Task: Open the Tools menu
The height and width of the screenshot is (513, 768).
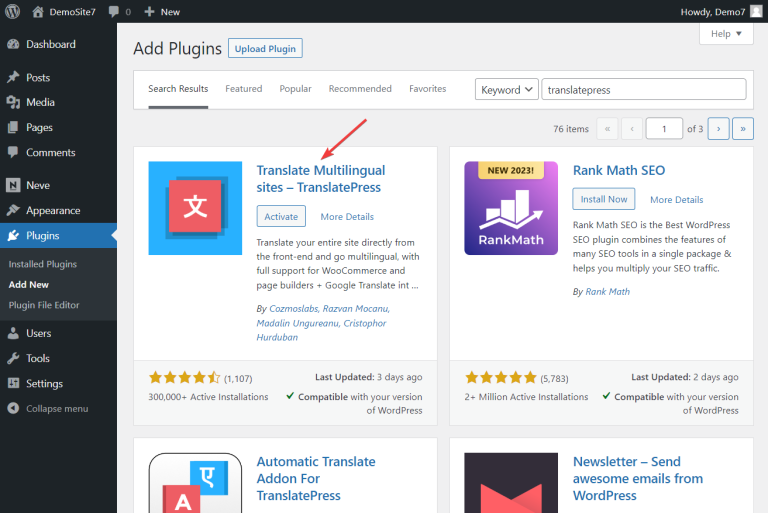Action: (x=38, y=358)
